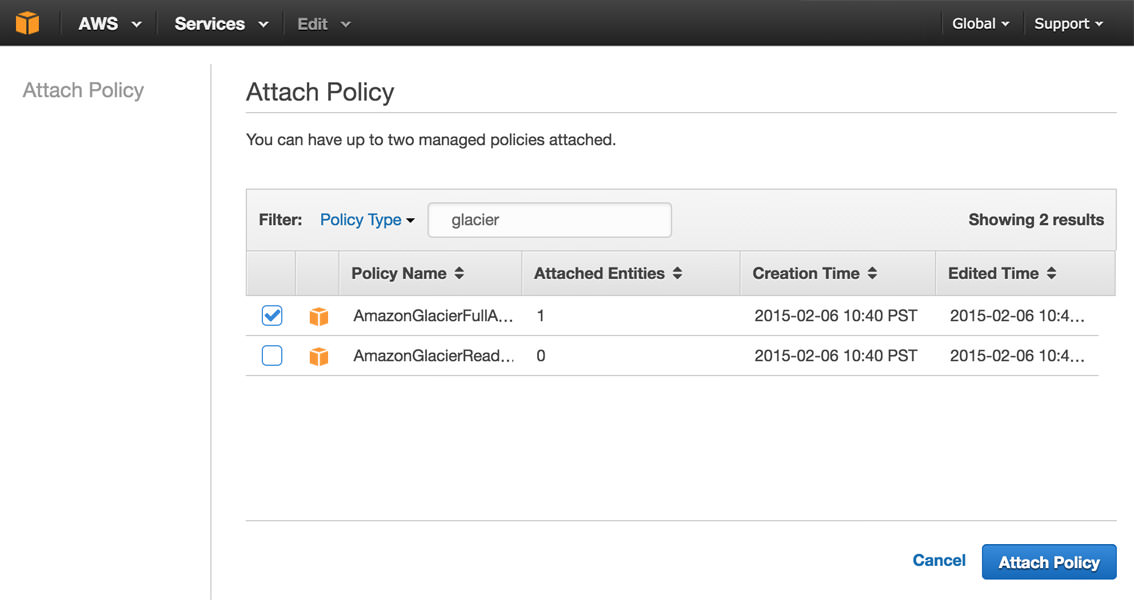Click edited time of AmazonGlacierFullA... row
Viewport: 1134px width, 600px height.
pyautogui.click(x=1017, y=316)
